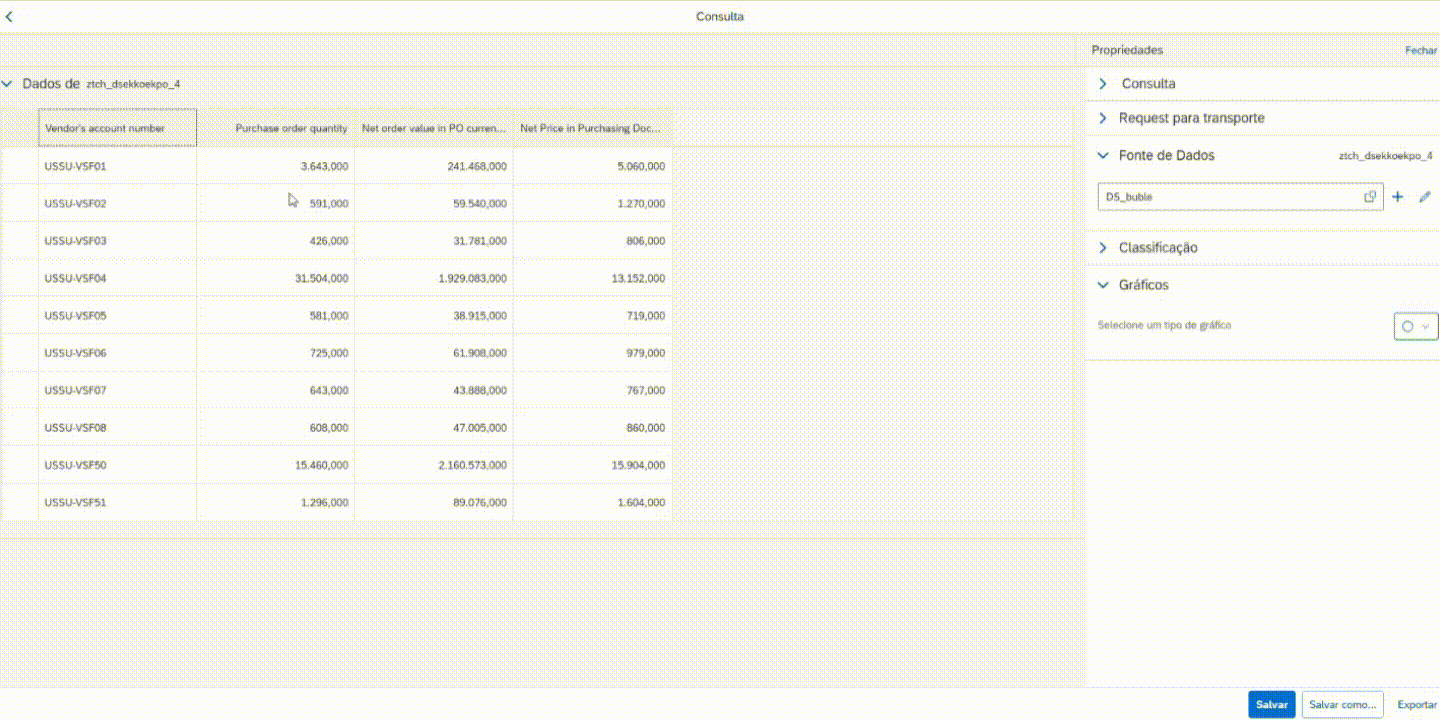
Task: Click the DS_buble data source input field
Action: tap(1230, 197)
